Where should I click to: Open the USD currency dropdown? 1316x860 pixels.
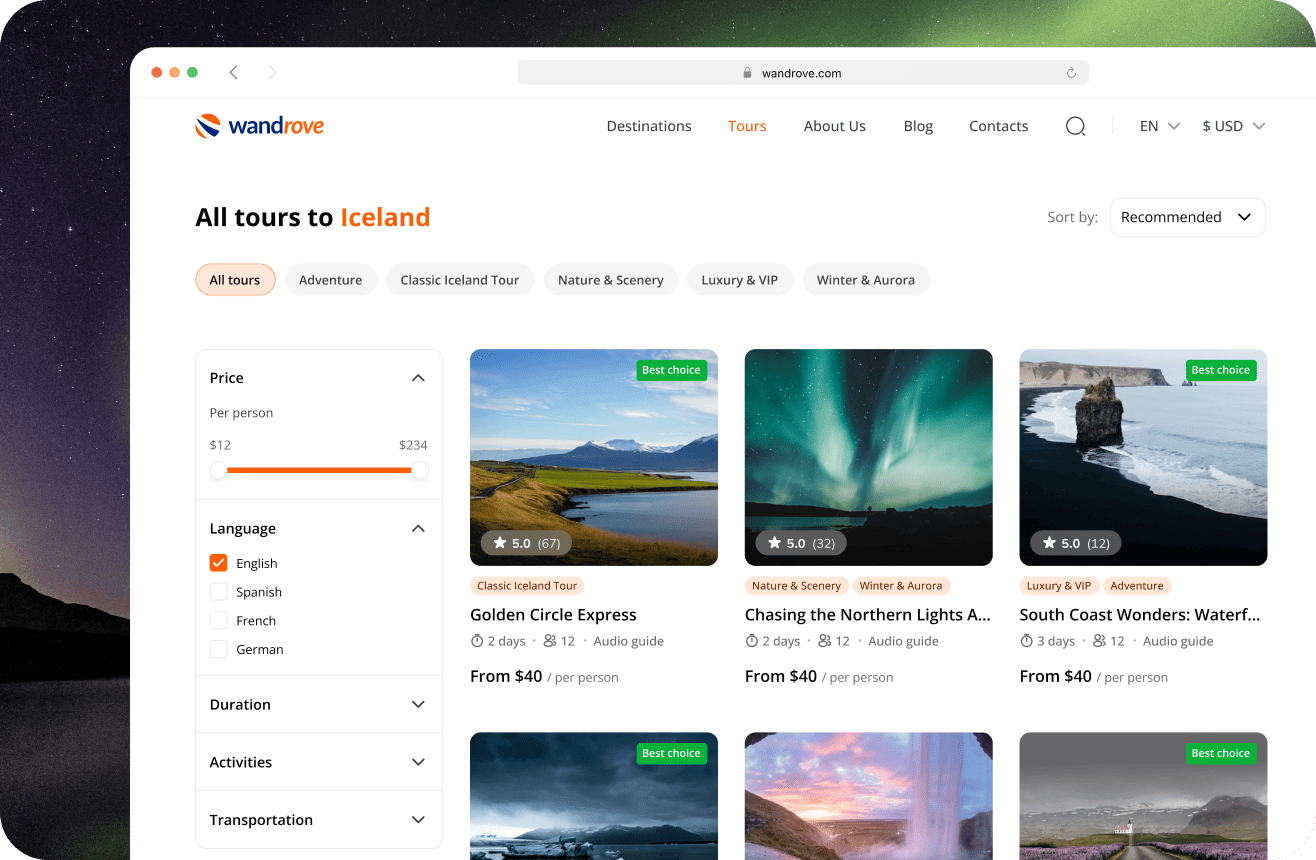(1233, 126)
